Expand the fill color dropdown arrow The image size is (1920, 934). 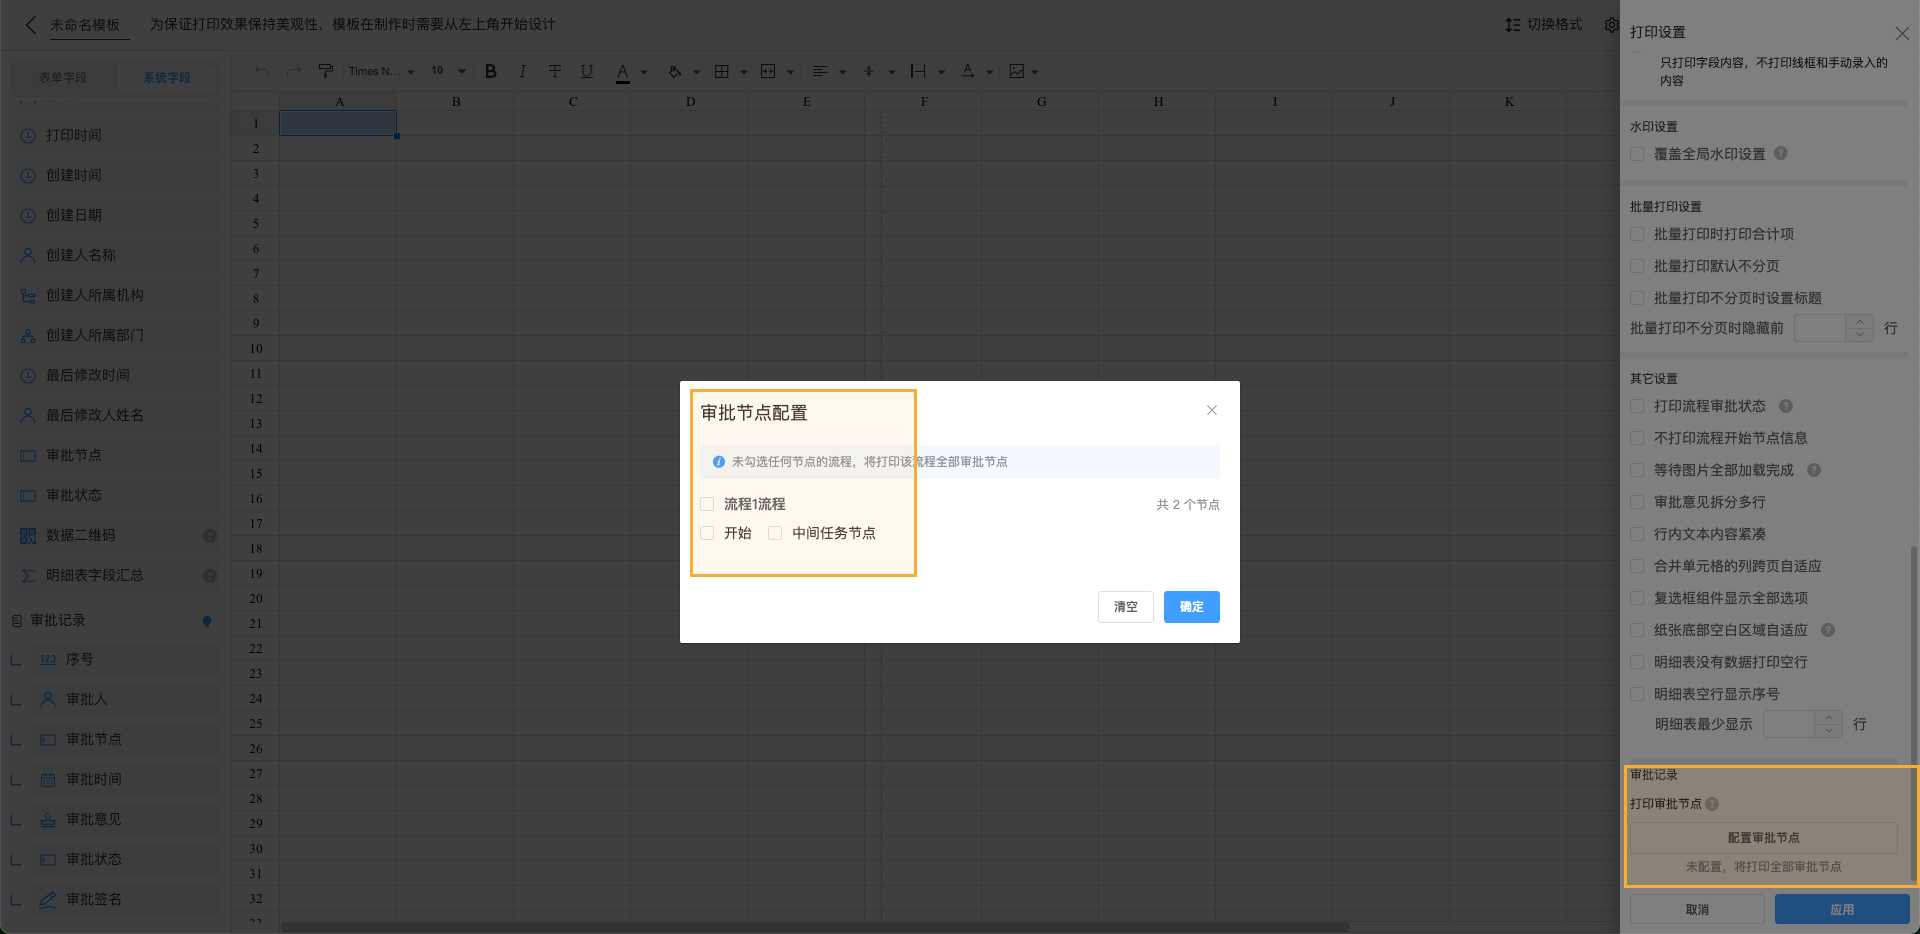click(697, 72)
